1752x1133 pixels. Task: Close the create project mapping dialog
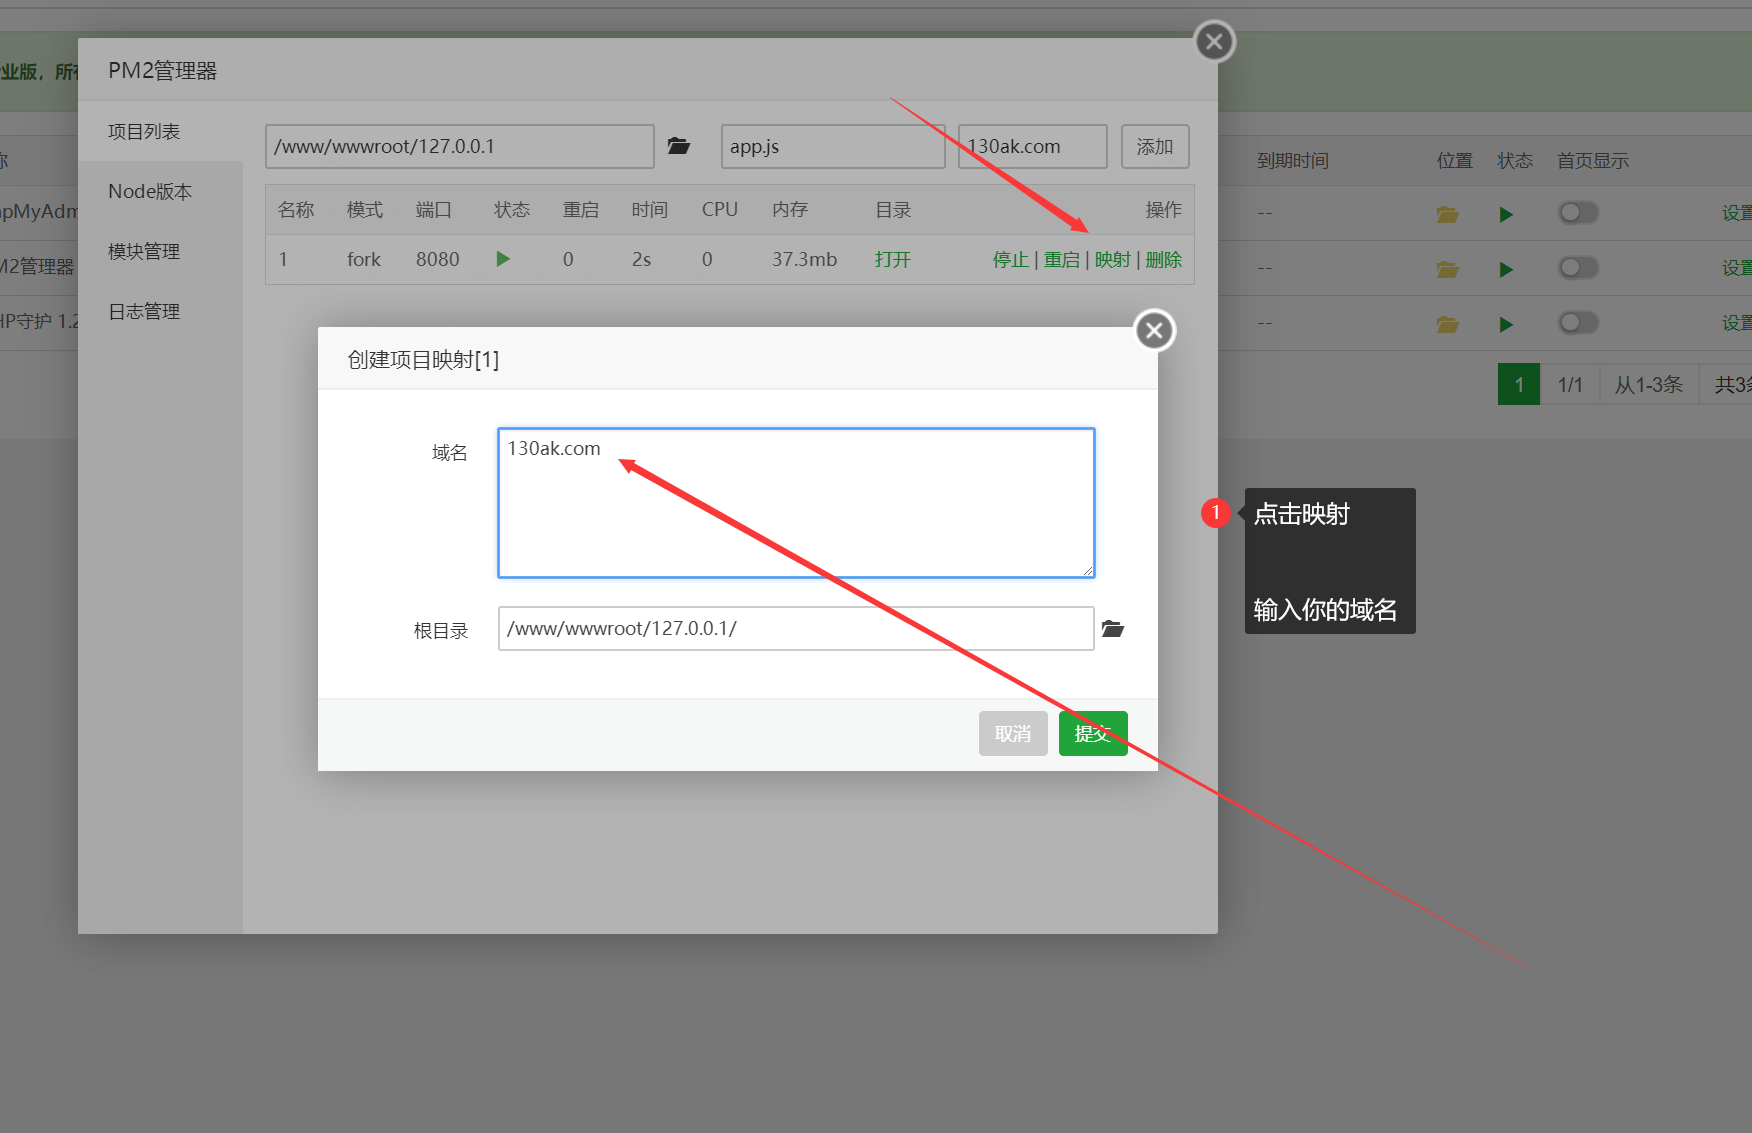pyautogui.click(x=1154, y=330)
